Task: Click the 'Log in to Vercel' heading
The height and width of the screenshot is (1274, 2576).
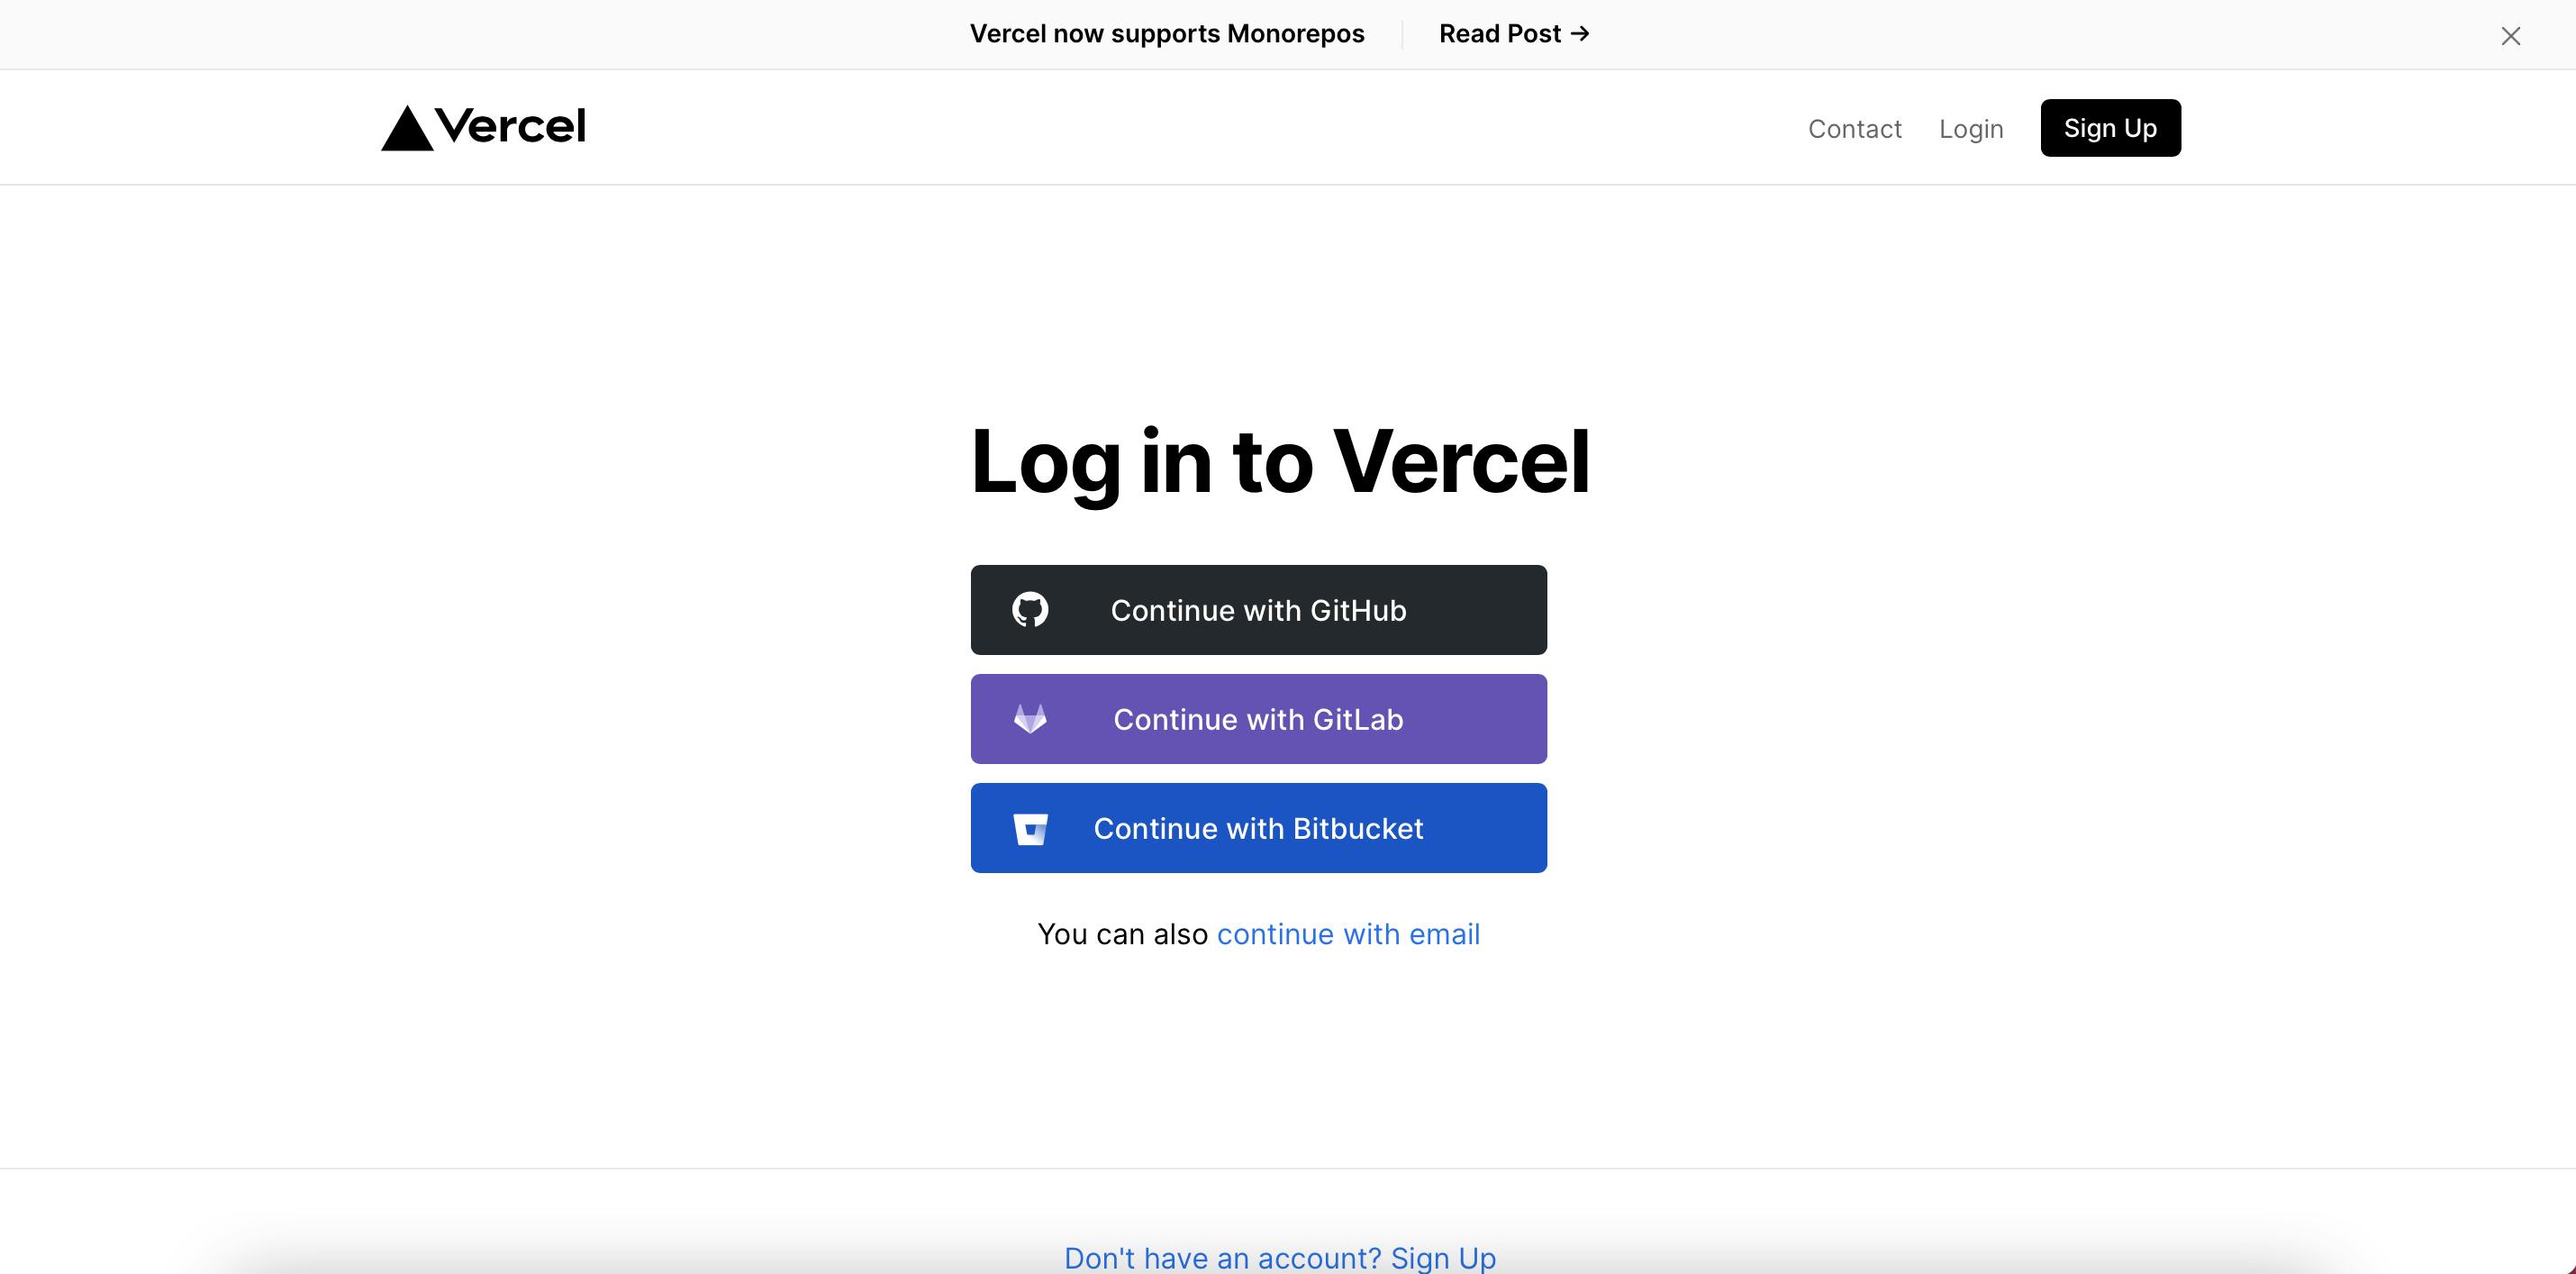Action: pyautogui.click(x=1280, y=461)
